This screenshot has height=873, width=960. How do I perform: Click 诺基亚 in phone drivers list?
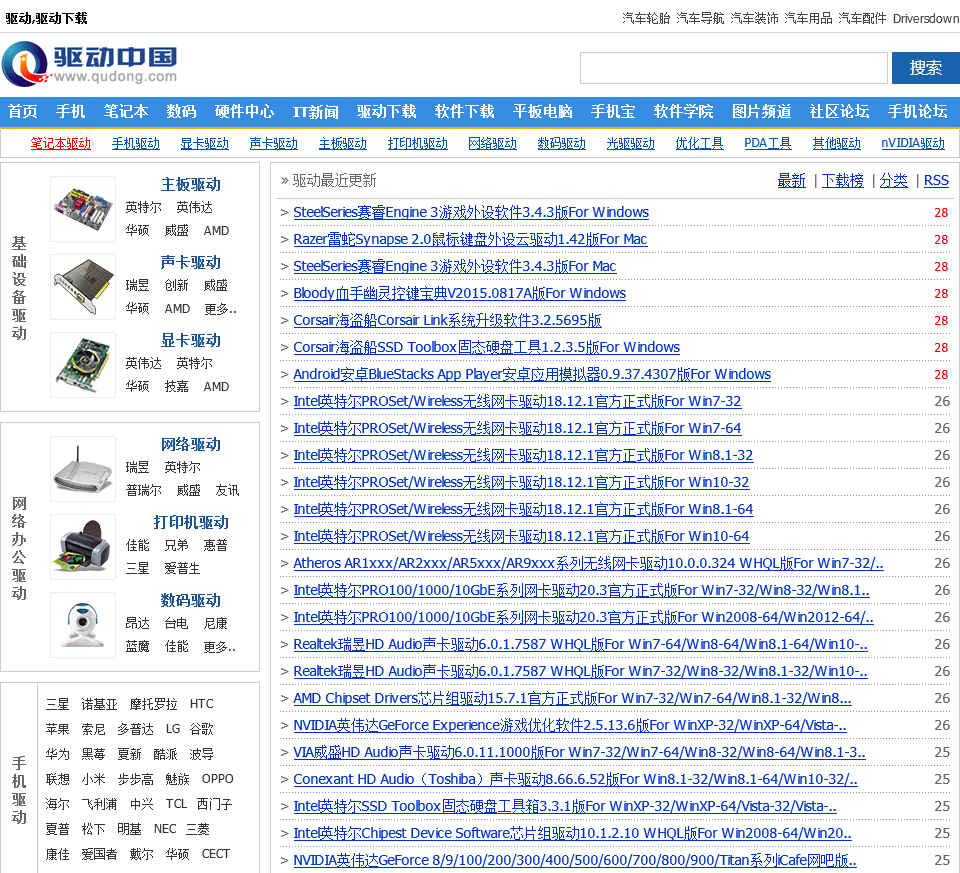[x=99, y=704]
